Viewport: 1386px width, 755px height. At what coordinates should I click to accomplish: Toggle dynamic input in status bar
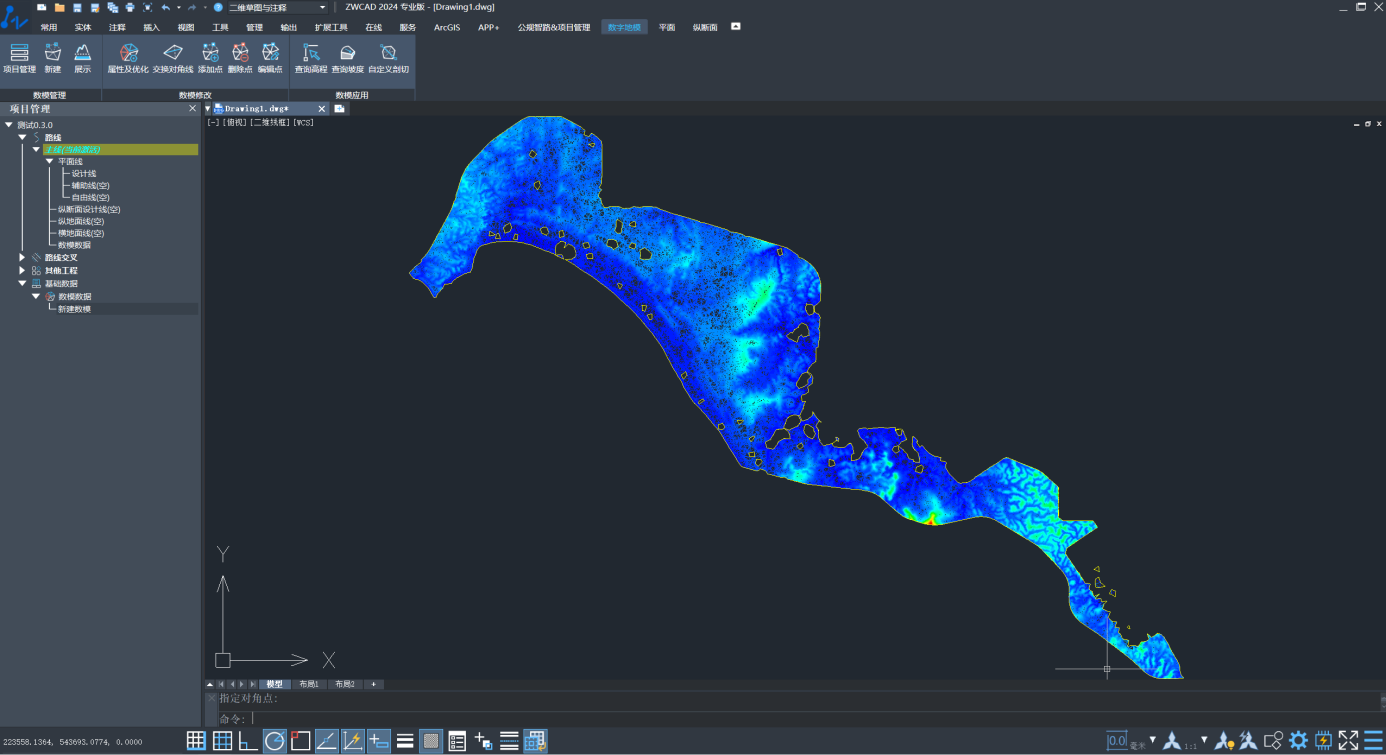pos(378,741)
